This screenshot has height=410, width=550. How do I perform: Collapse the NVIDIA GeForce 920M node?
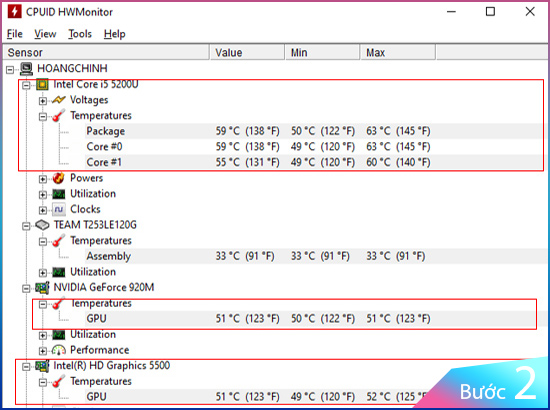pyautogui.click(x=26, y=289)
